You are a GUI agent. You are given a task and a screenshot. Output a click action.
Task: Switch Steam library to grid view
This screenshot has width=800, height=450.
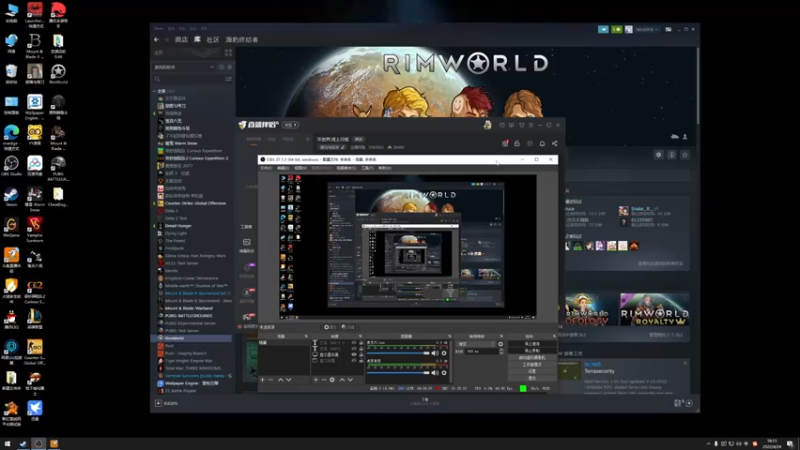228,53
